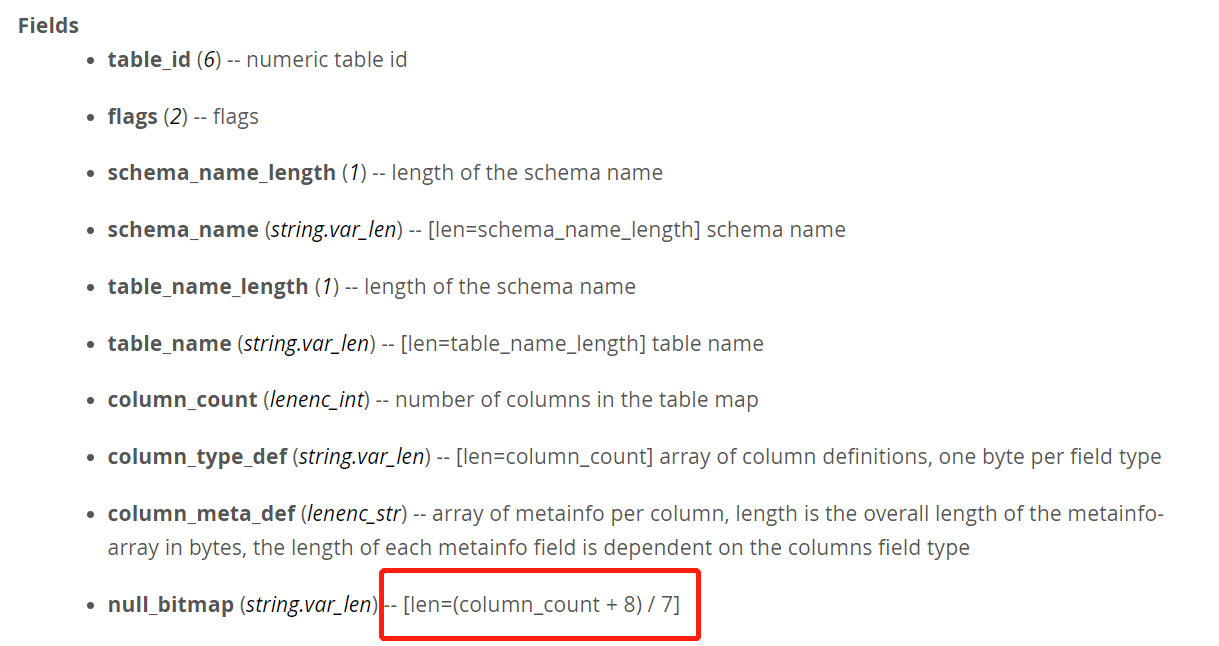The height and width of the screenshot is (646, 1219).
Task: Select the table_name_length field name
Action: pyautogui.click(x=207, y=287)
